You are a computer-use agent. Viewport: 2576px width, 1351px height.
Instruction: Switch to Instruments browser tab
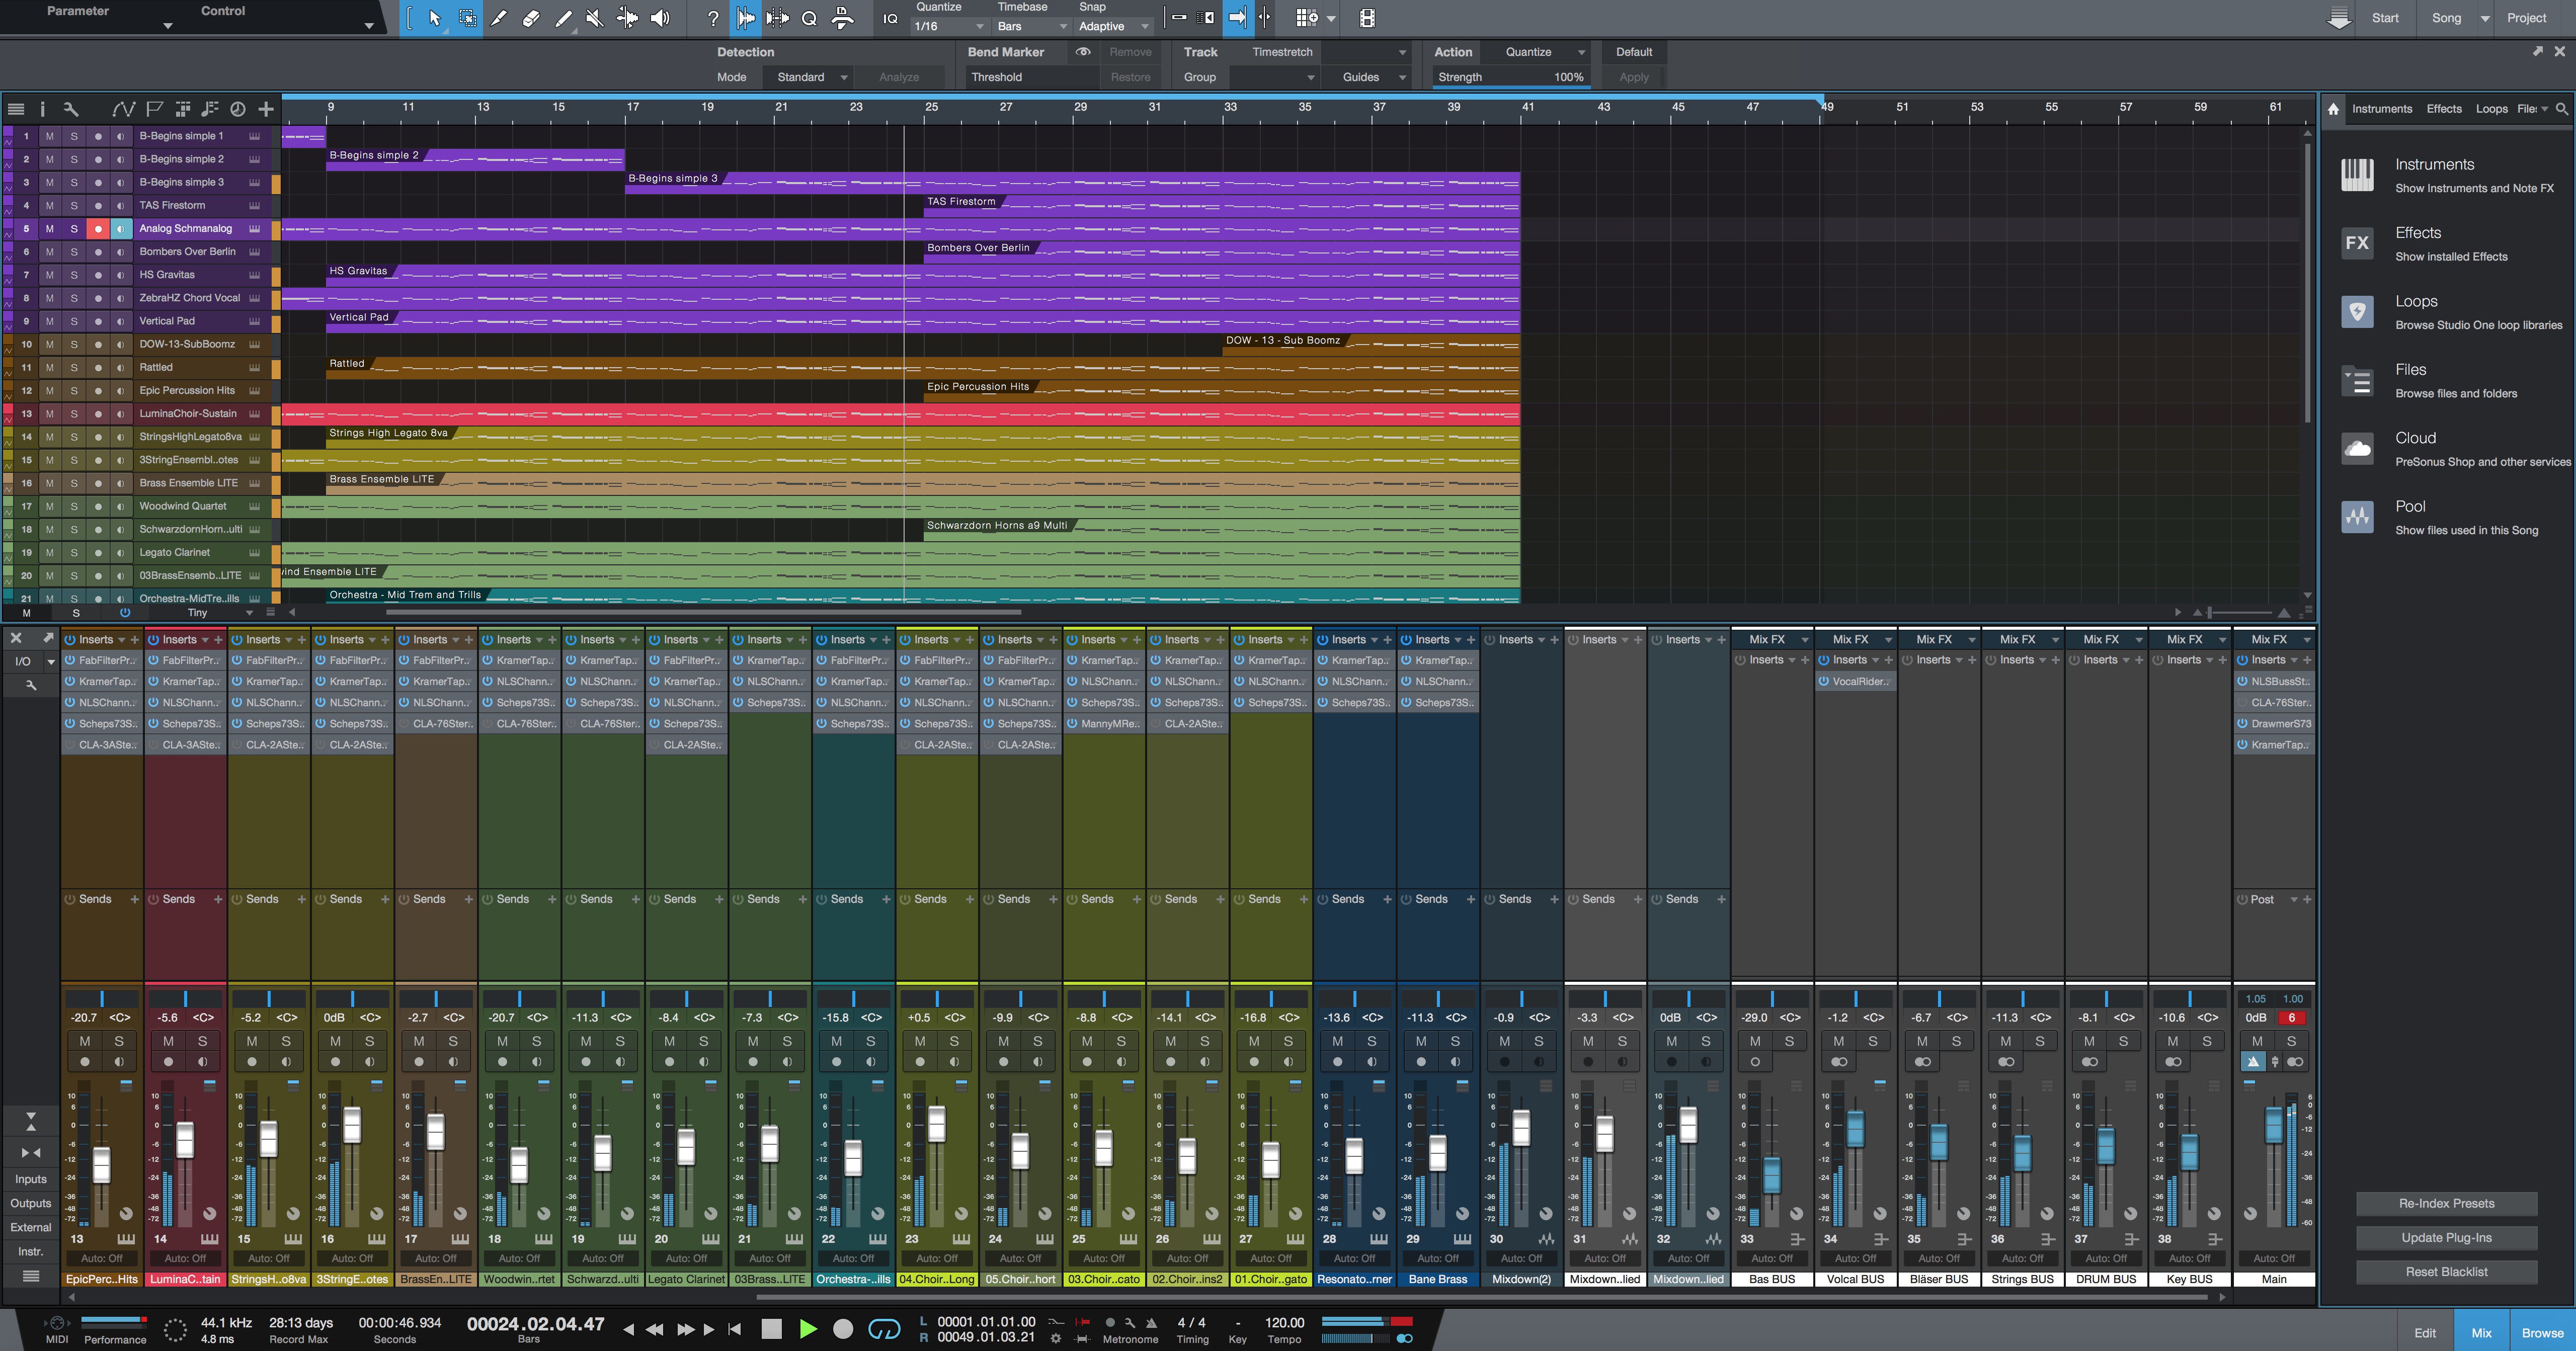[2381, 109]
